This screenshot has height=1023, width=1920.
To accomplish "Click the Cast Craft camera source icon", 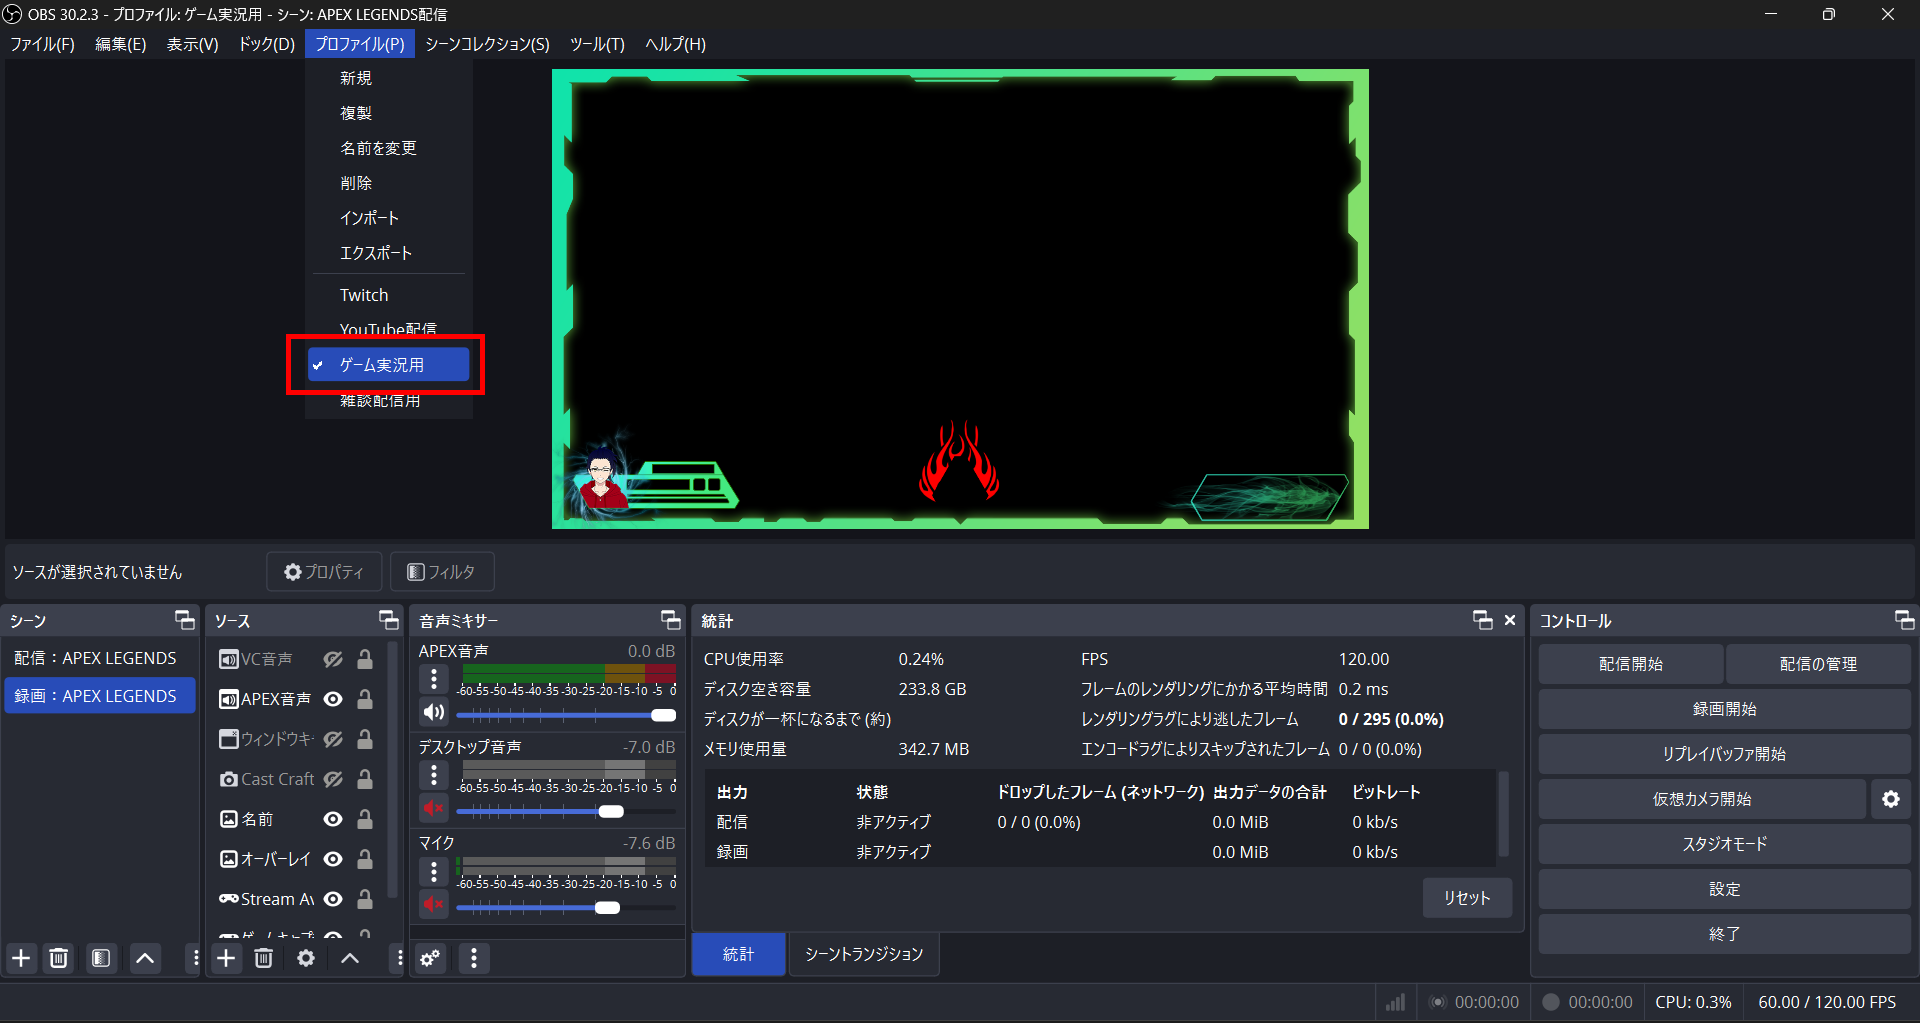I will click(x=228, y=779).
